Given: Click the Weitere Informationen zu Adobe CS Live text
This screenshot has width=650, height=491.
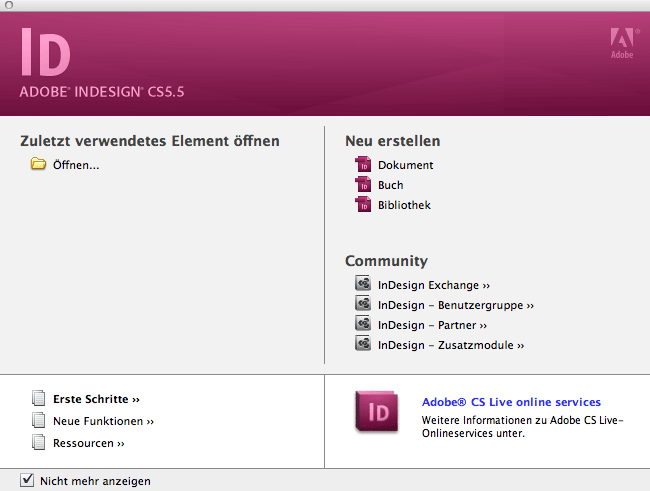Looking at the screenshot, I should 522,427.
